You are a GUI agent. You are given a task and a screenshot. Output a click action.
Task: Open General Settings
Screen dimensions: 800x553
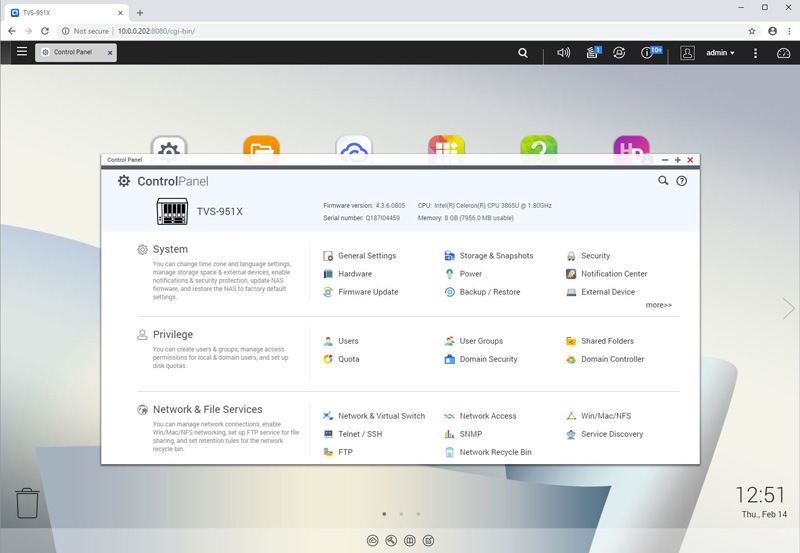(360, 256)
